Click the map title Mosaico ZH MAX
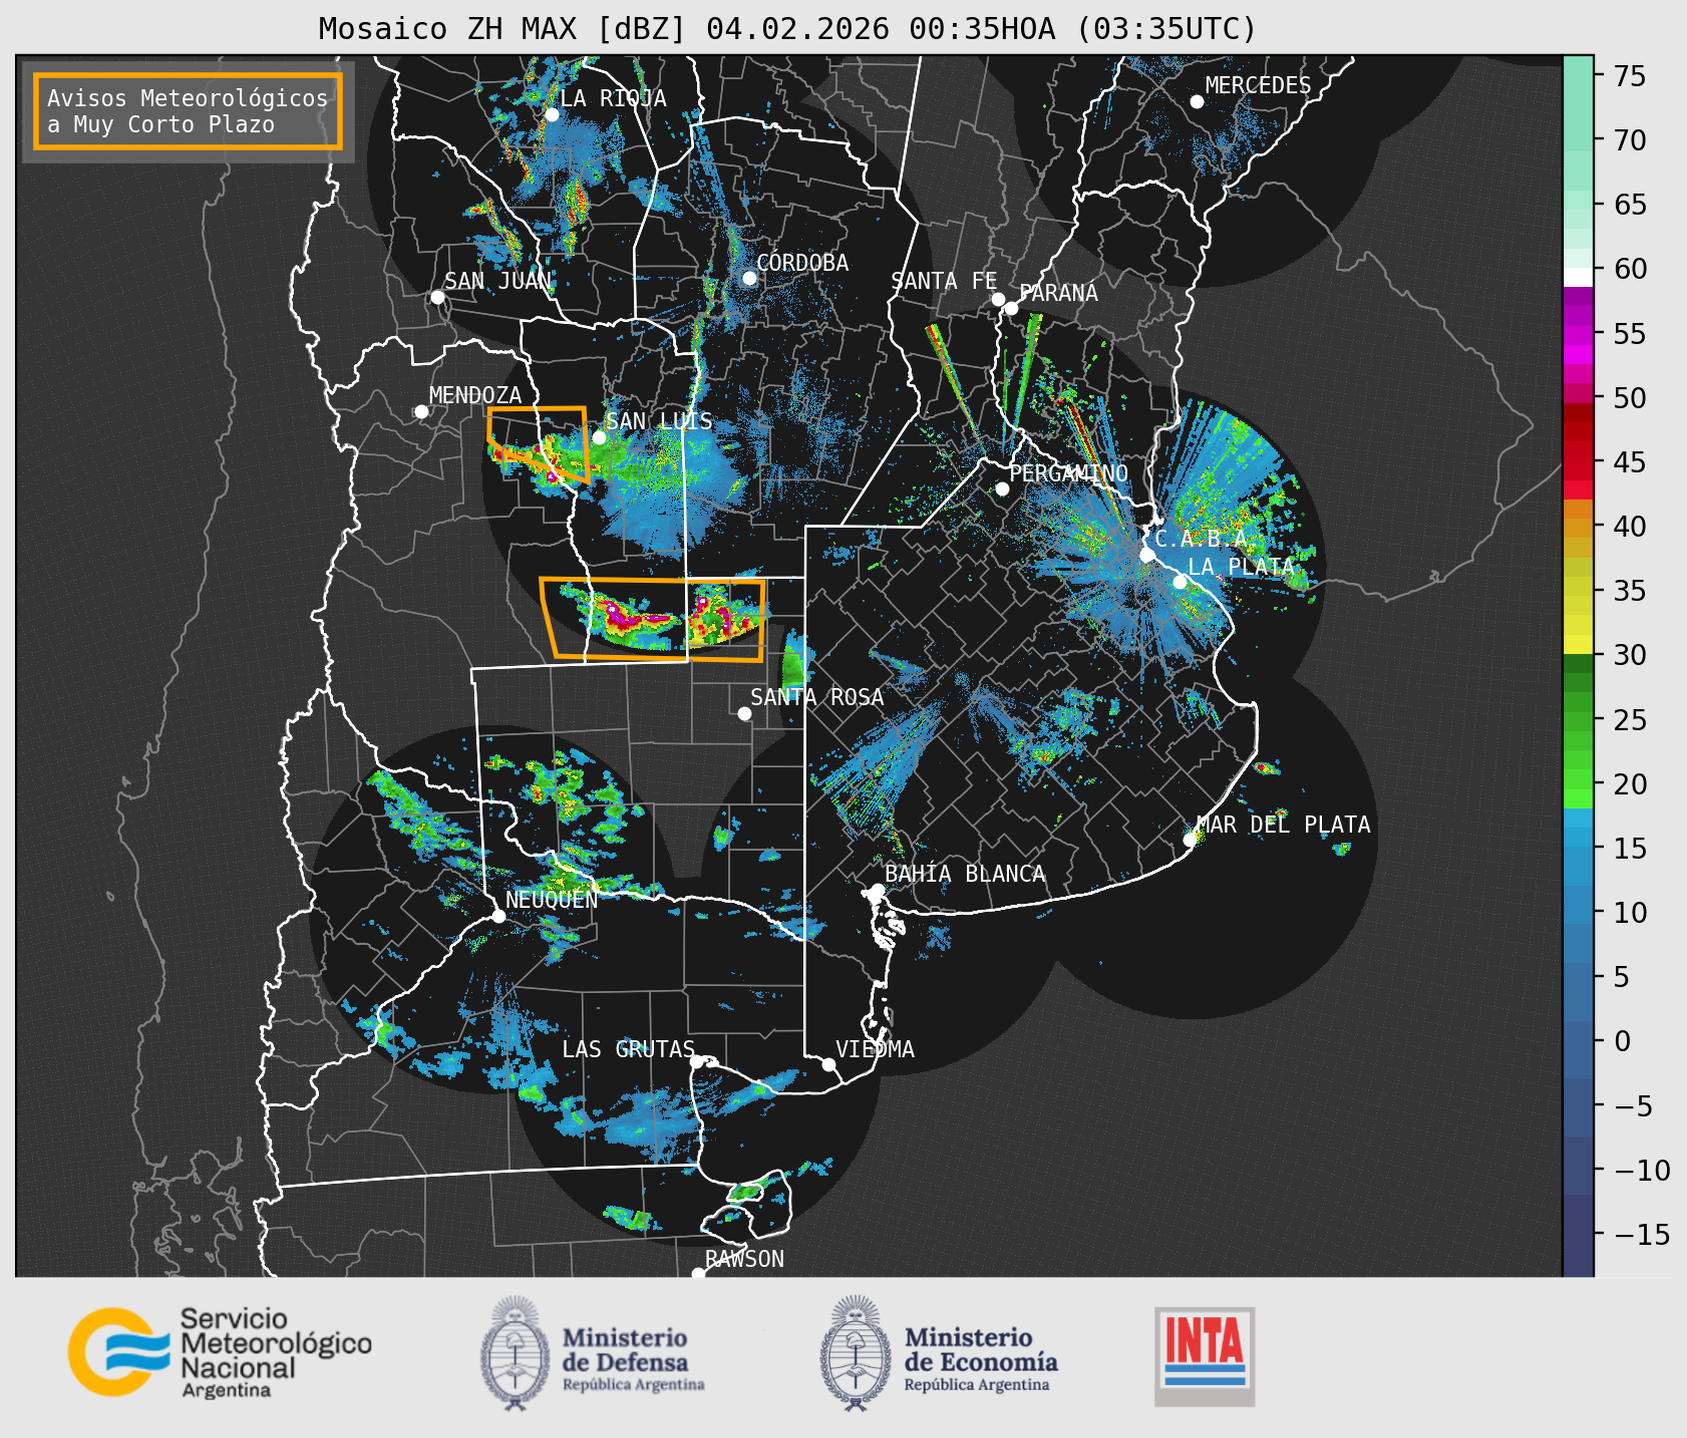Viewport: 1687px width, 1438px height. pyautogui.click(x=787, y=28)
